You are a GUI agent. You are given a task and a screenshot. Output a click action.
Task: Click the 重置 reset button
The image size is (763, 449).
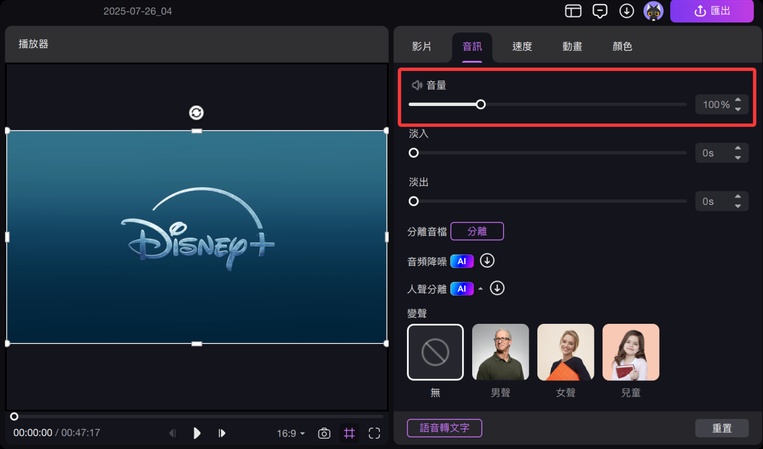coord(722,428)
